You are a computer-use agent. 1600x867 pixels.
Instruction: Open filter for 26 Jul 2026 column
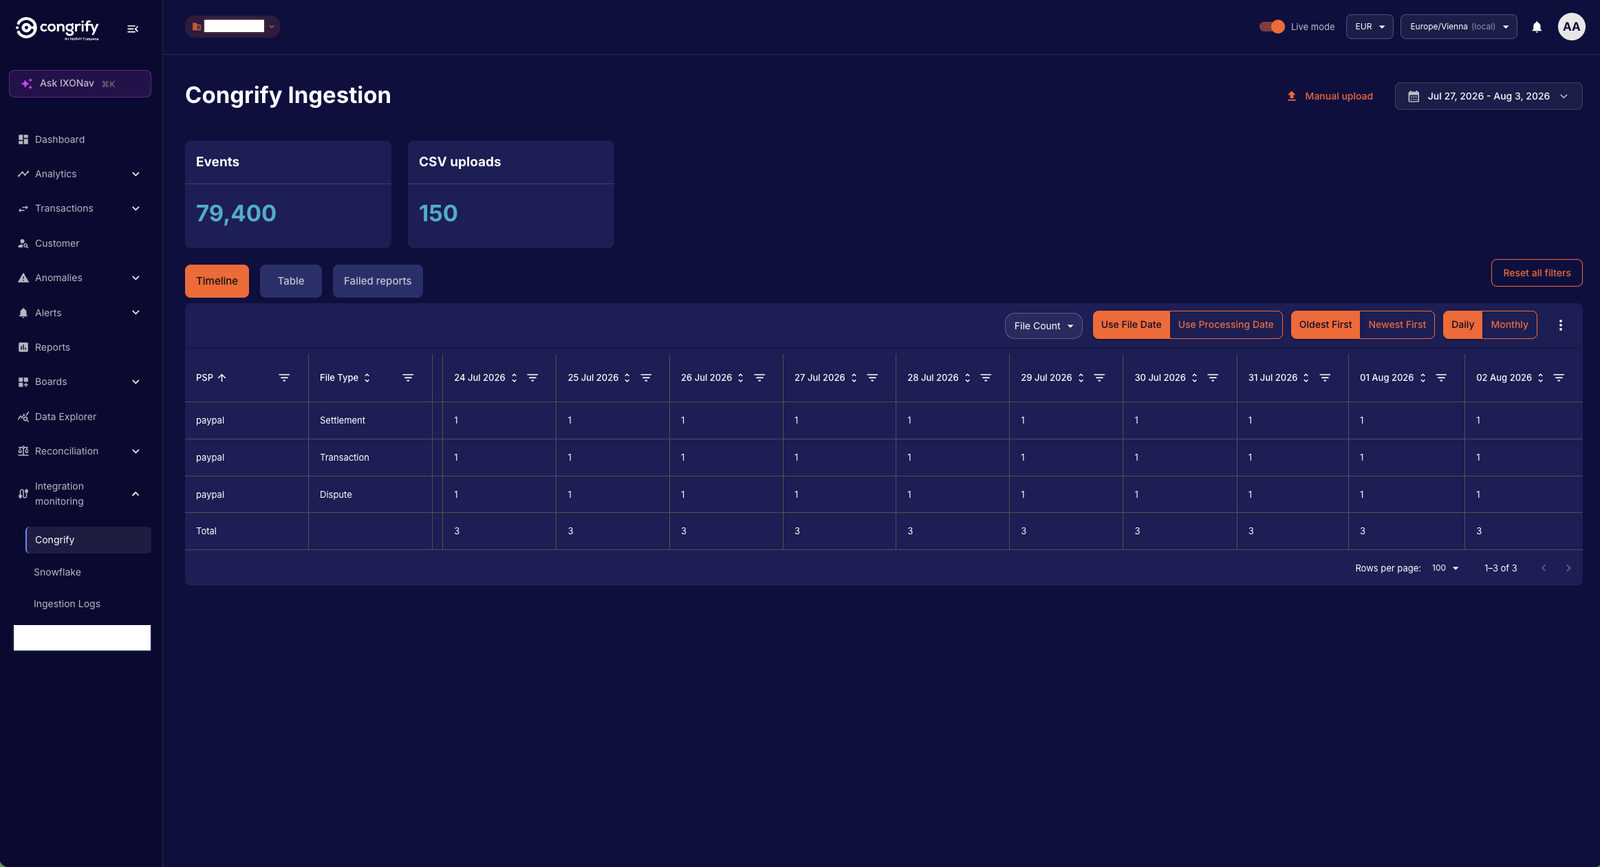(x=760, y=378)
